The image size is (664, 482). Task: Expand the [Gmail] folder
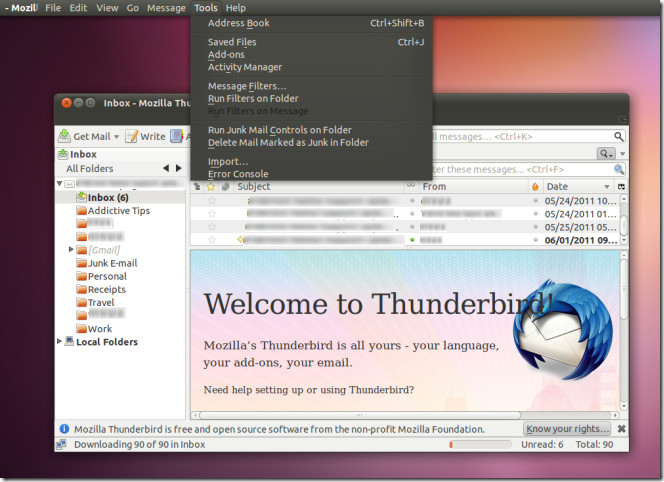coord(71,249)
